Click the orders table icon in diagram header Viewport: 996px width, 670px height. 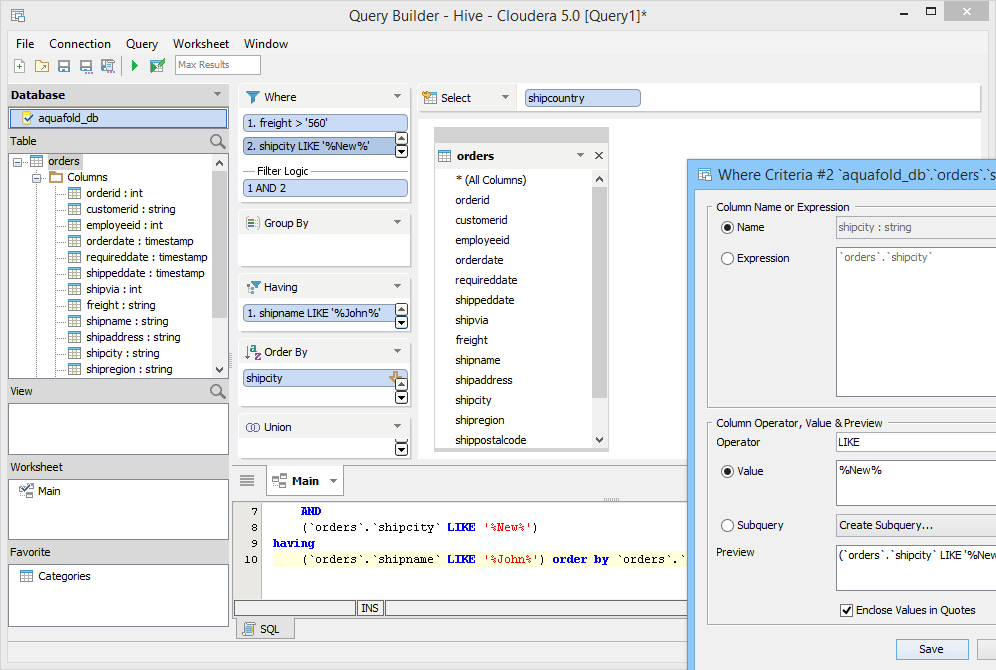point(445,156)
